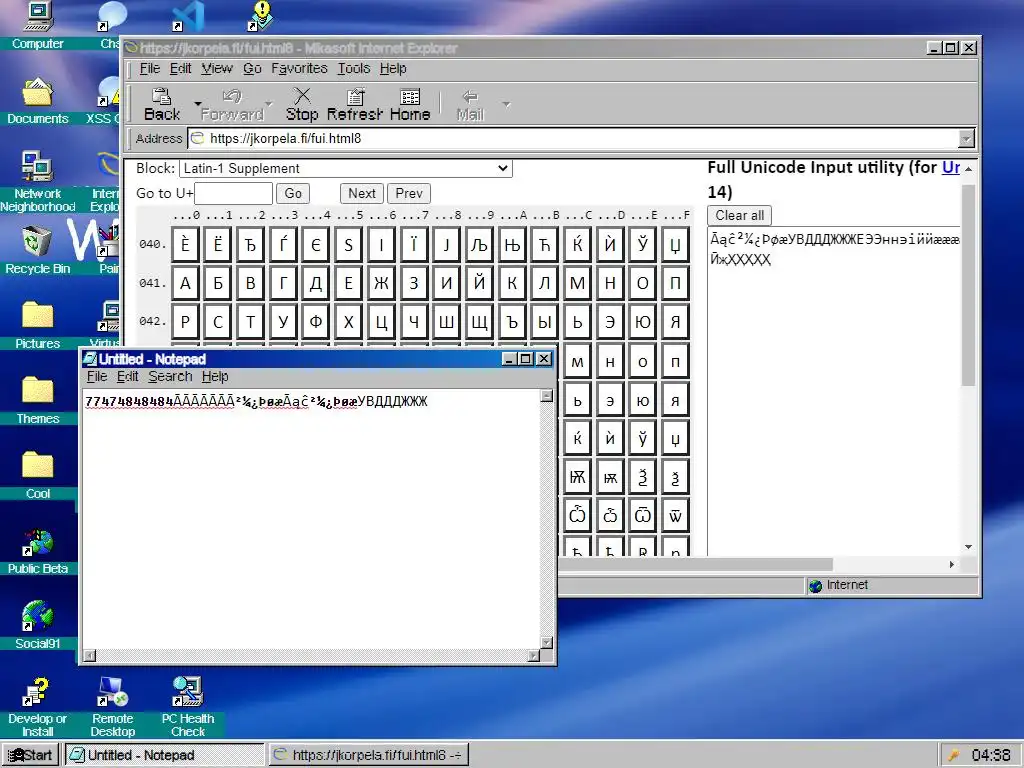Screen dimensions: 1024x768
Task: Click the Cyrillic Ф character key
Action: coord(316,321)
